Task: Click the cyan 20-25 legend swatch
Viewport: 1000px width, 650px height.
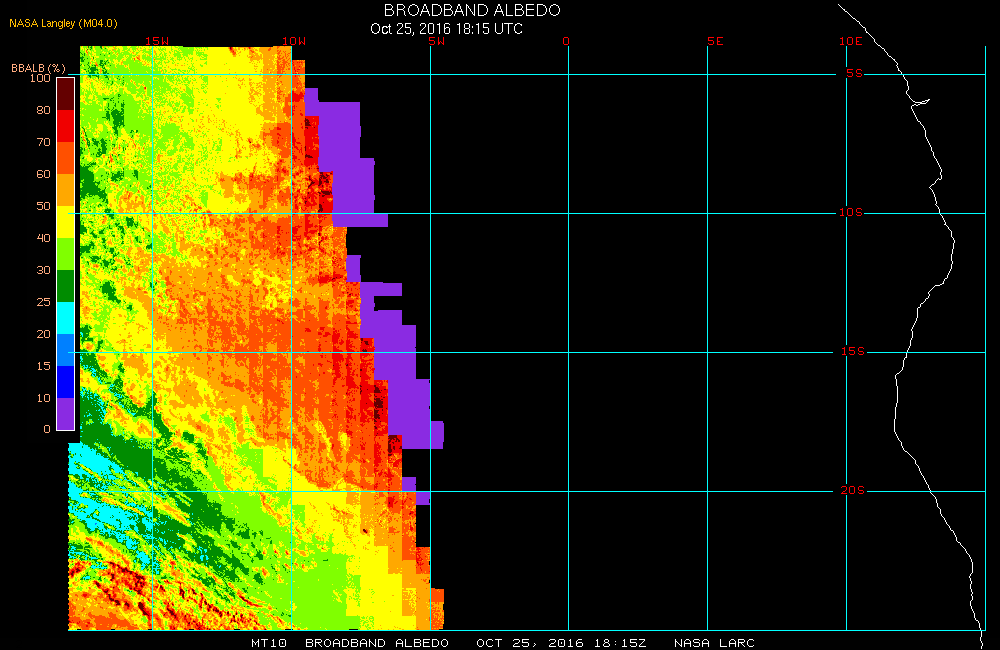Action: coord(66,318)
